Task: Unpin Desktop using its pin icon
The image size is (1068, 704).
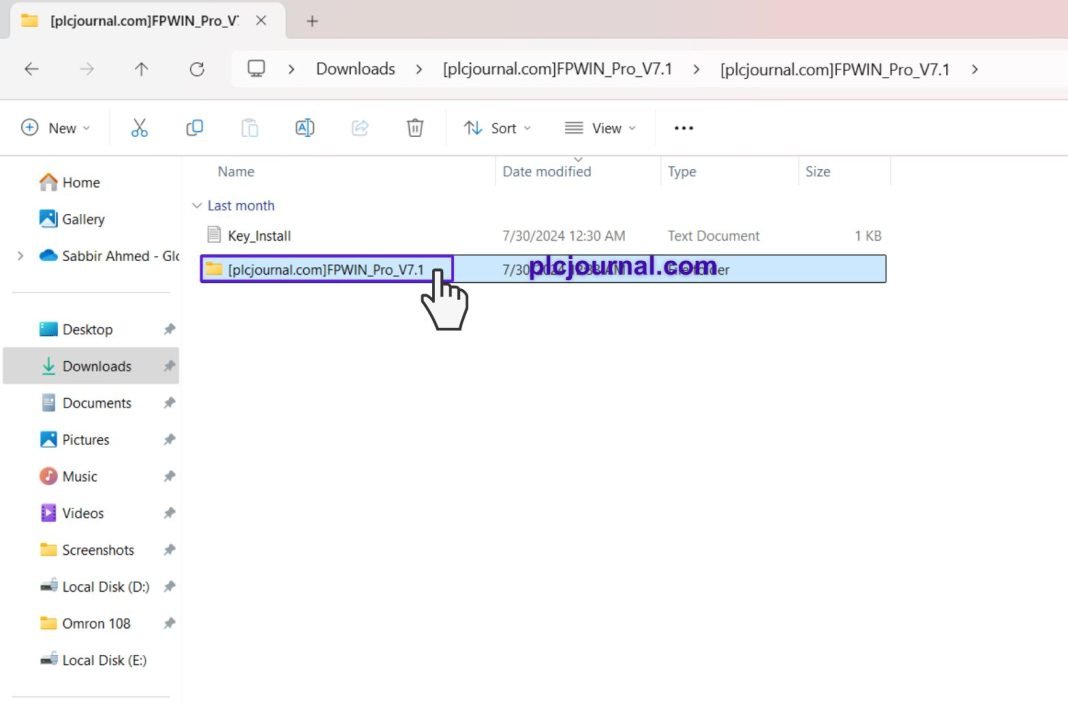Action: click(170, 330)
